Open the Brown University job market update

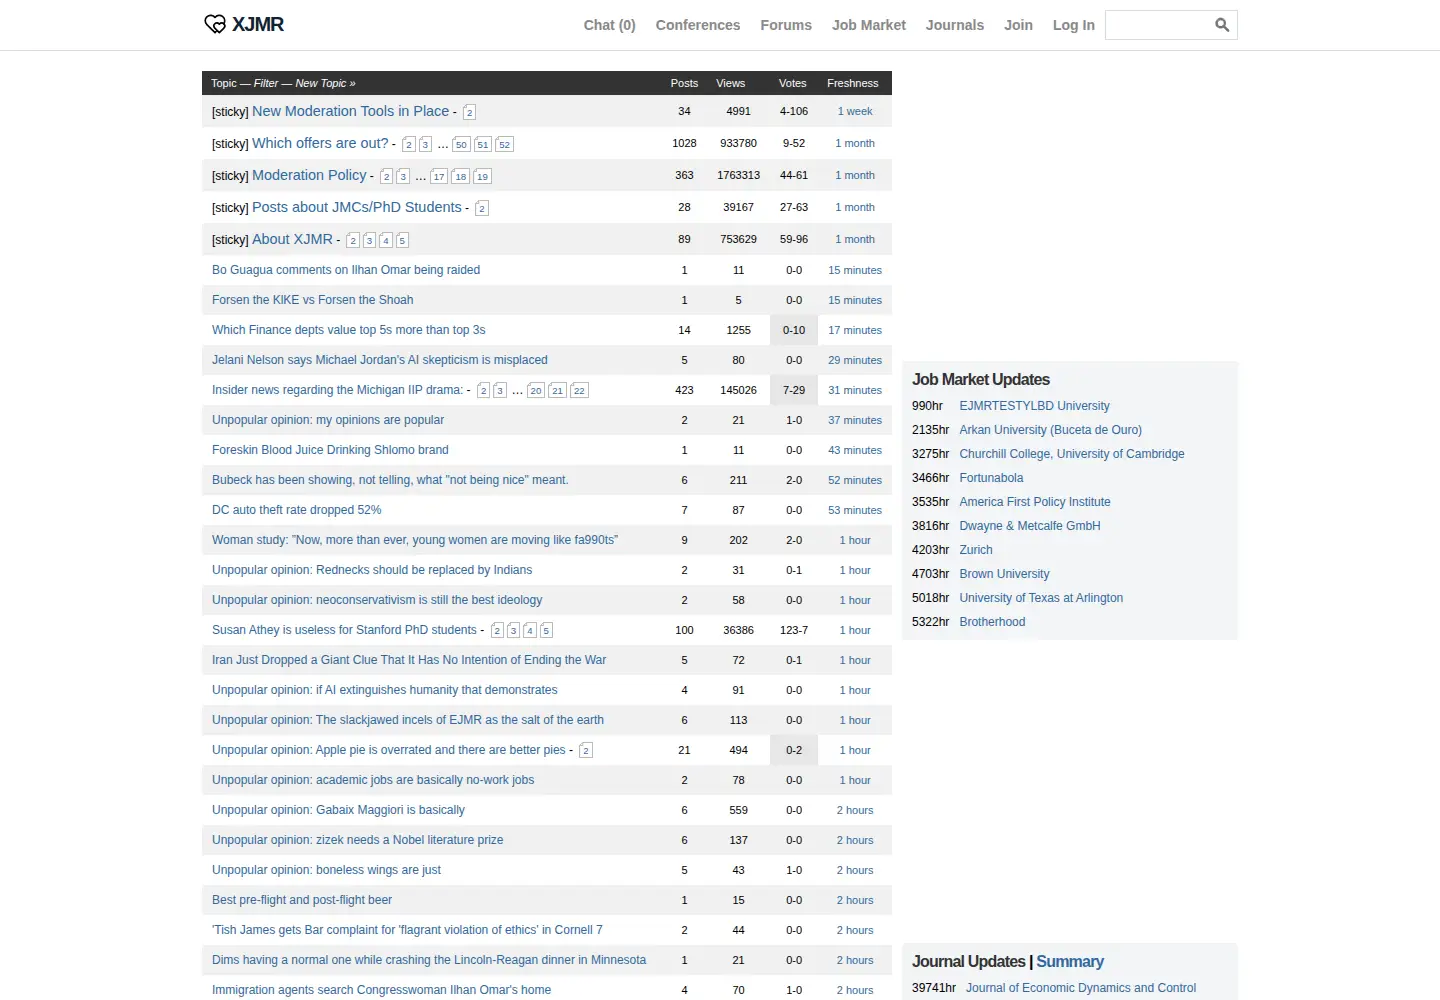1004,574
